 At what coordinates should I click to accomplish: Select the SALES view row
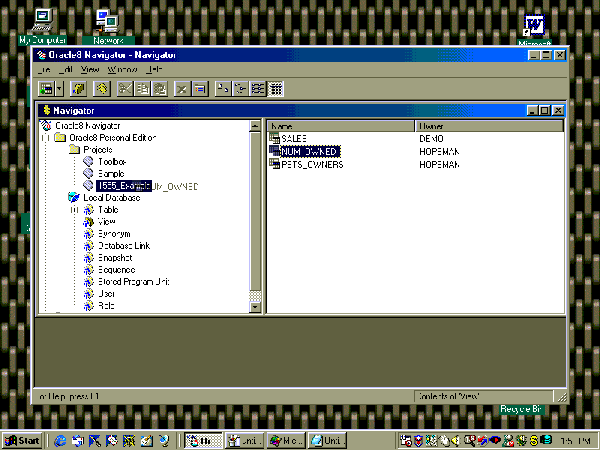(x=288, y=139)
